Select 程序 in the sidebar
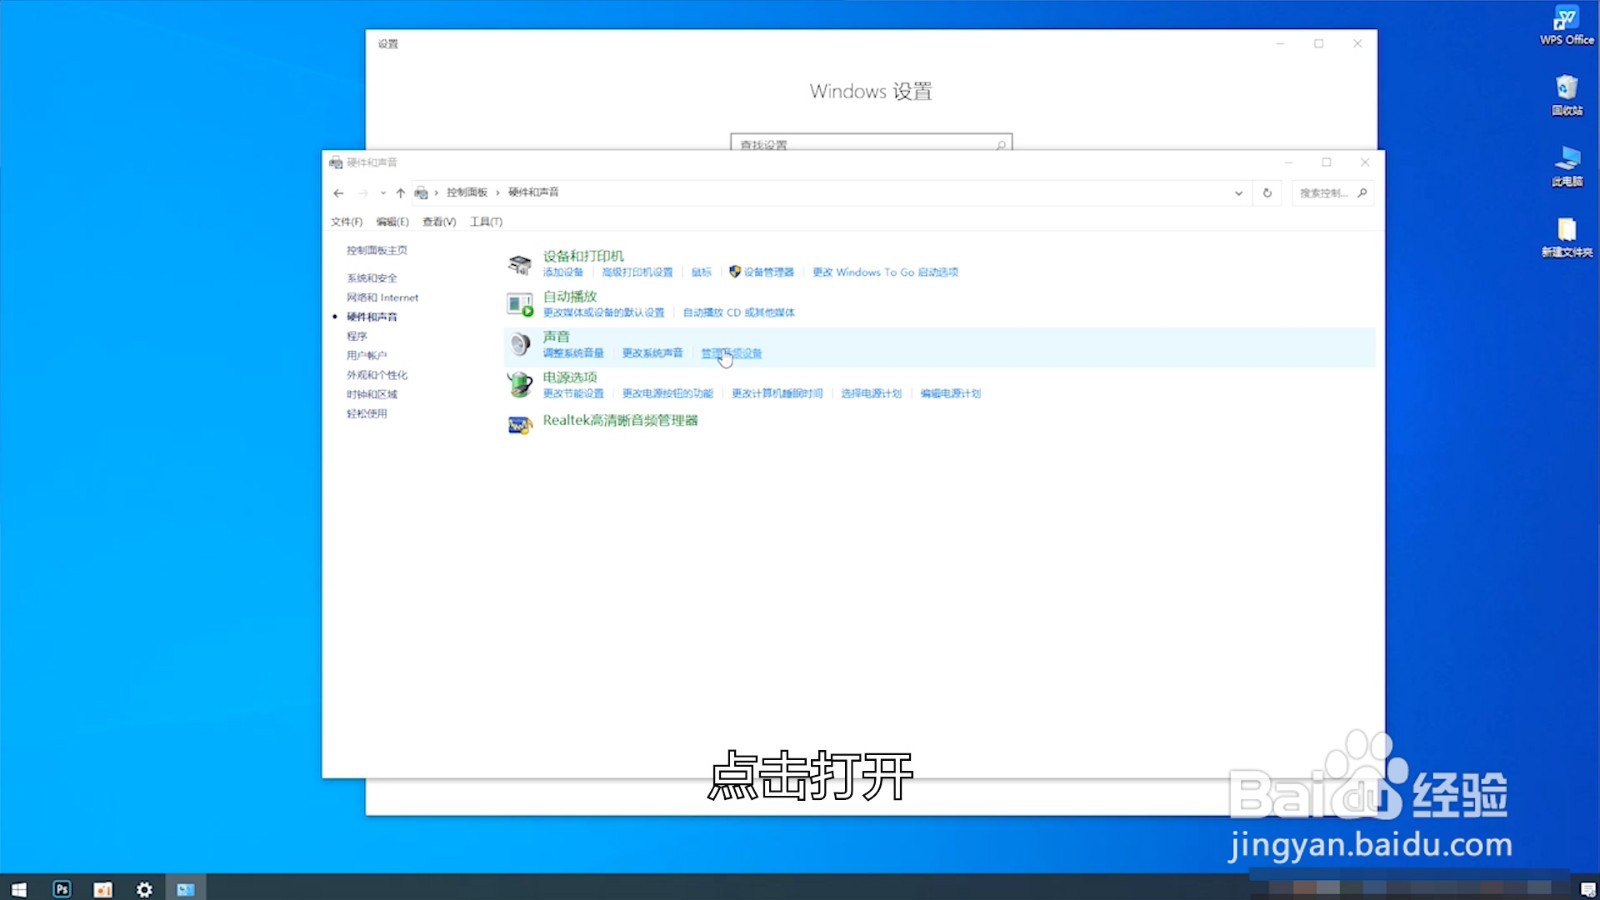This screenshot has width=1600, height=900. click(357, 336)
